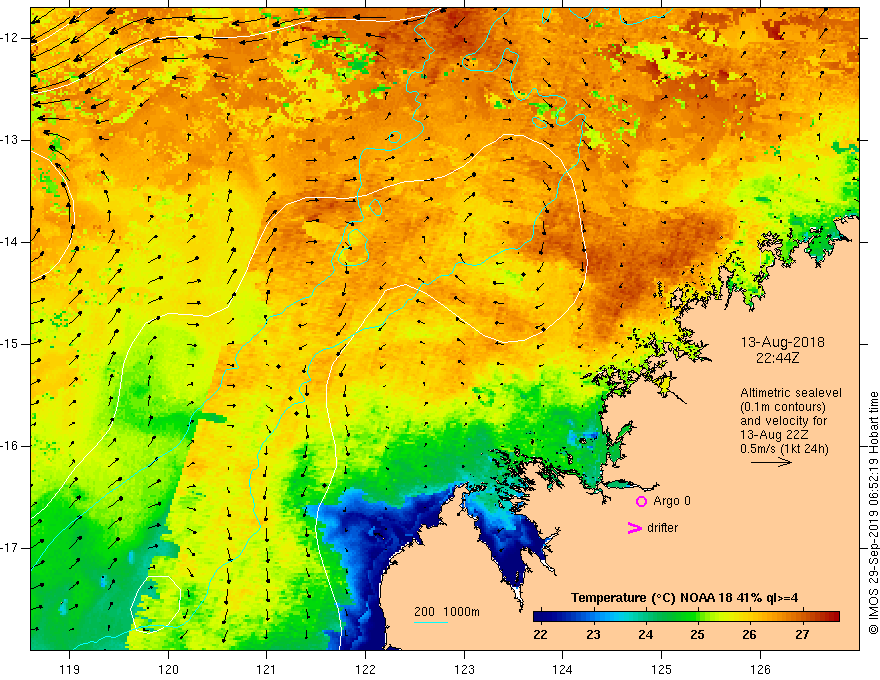
Task: Click the 0.5m/s (1kt 24h) label
Action: tap(784, 449)
